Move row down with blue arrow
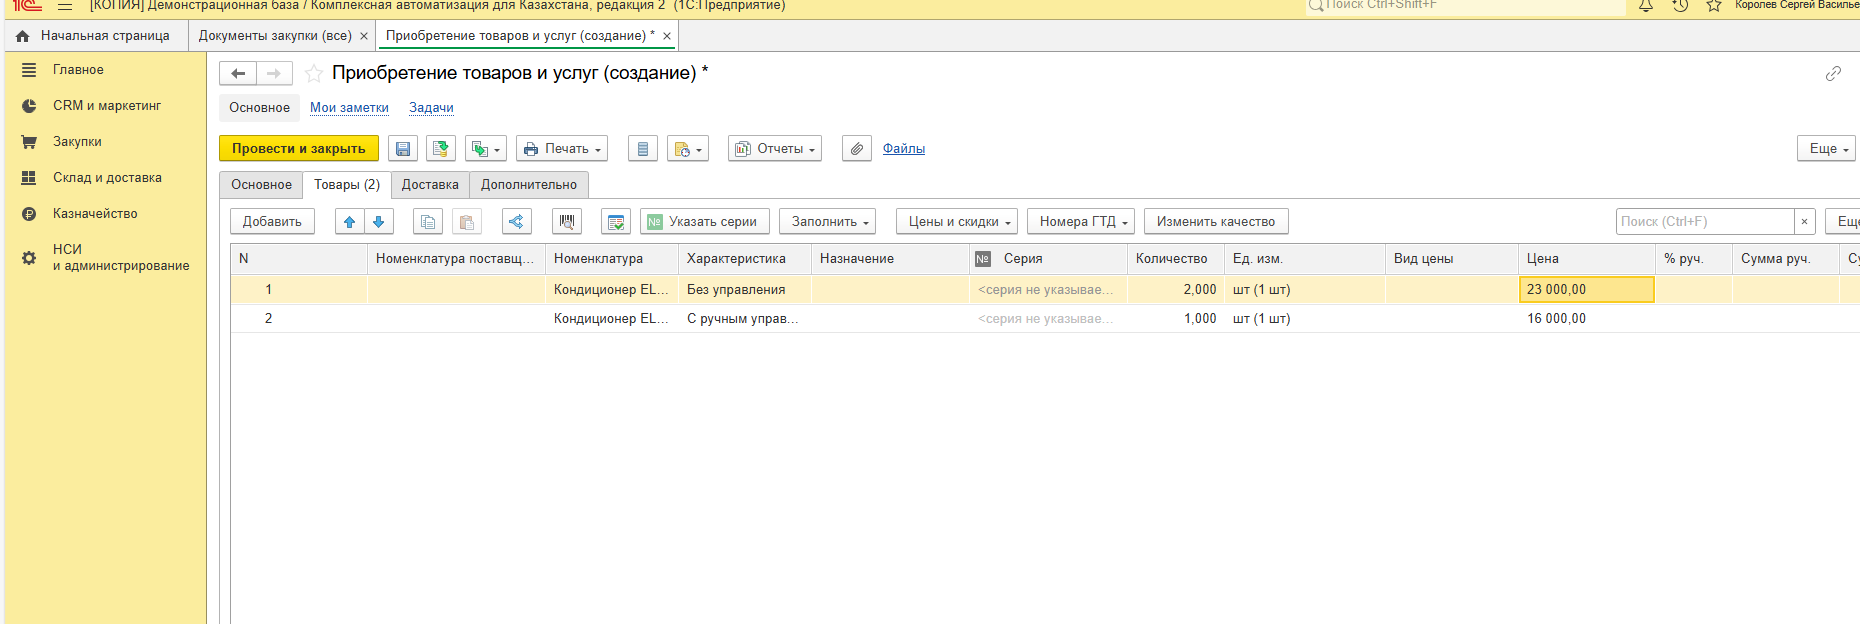The image size is (1860, 624). pos(378,222)
